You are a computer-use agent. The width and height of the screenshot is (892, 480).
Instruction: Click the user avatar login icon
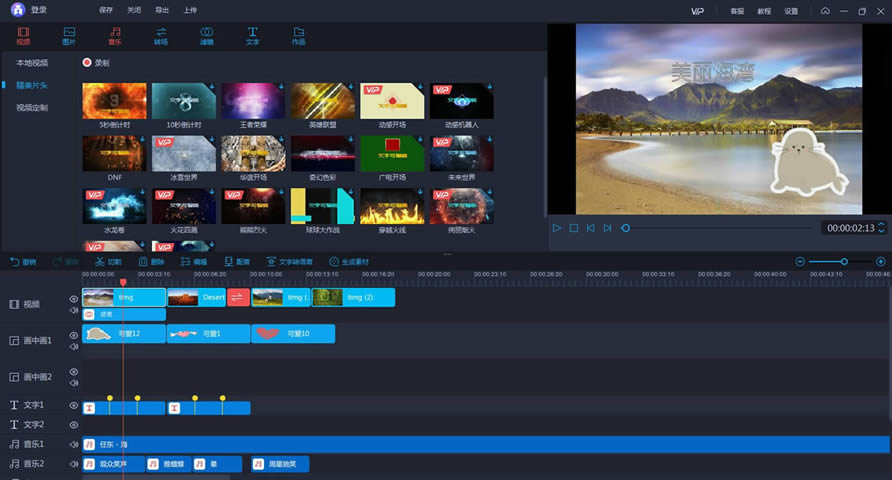click(18, 10)
